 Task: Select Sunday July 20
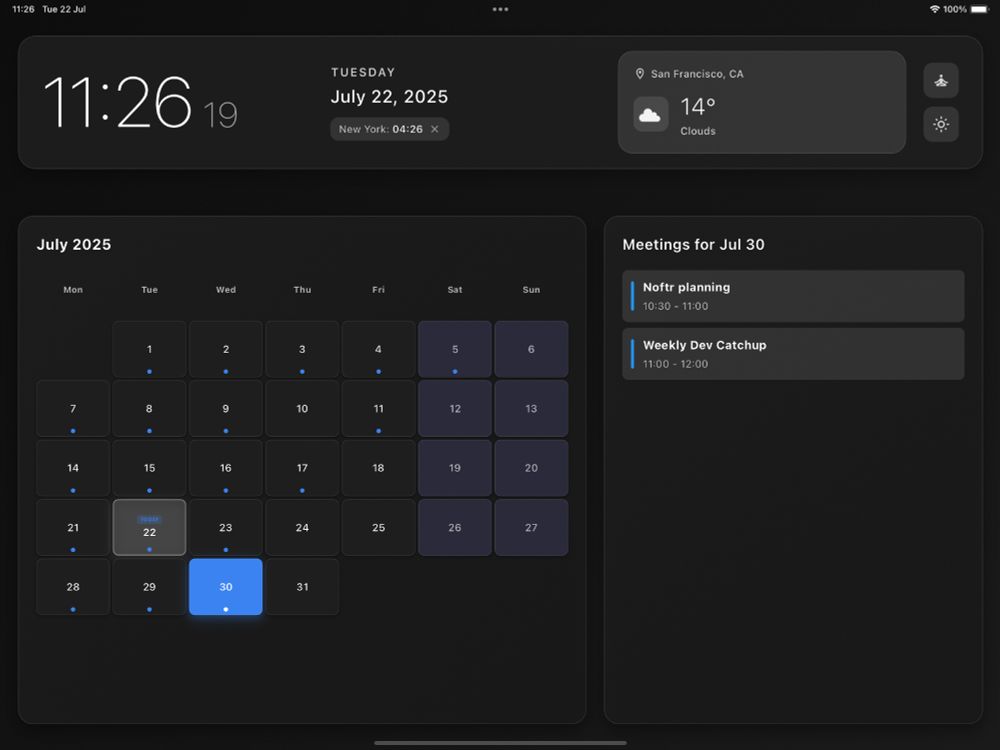point(531,467)
